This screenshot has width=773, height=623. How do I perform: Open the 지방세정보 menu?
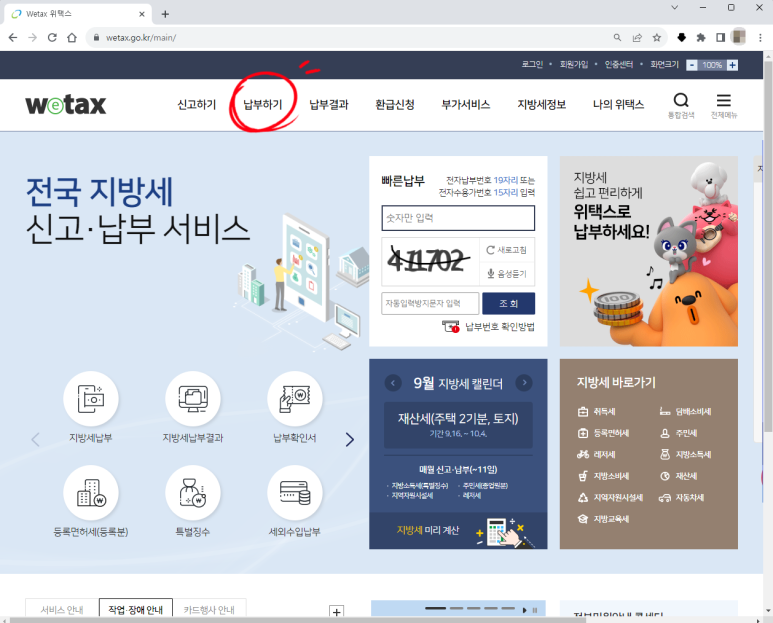[542, 104]
